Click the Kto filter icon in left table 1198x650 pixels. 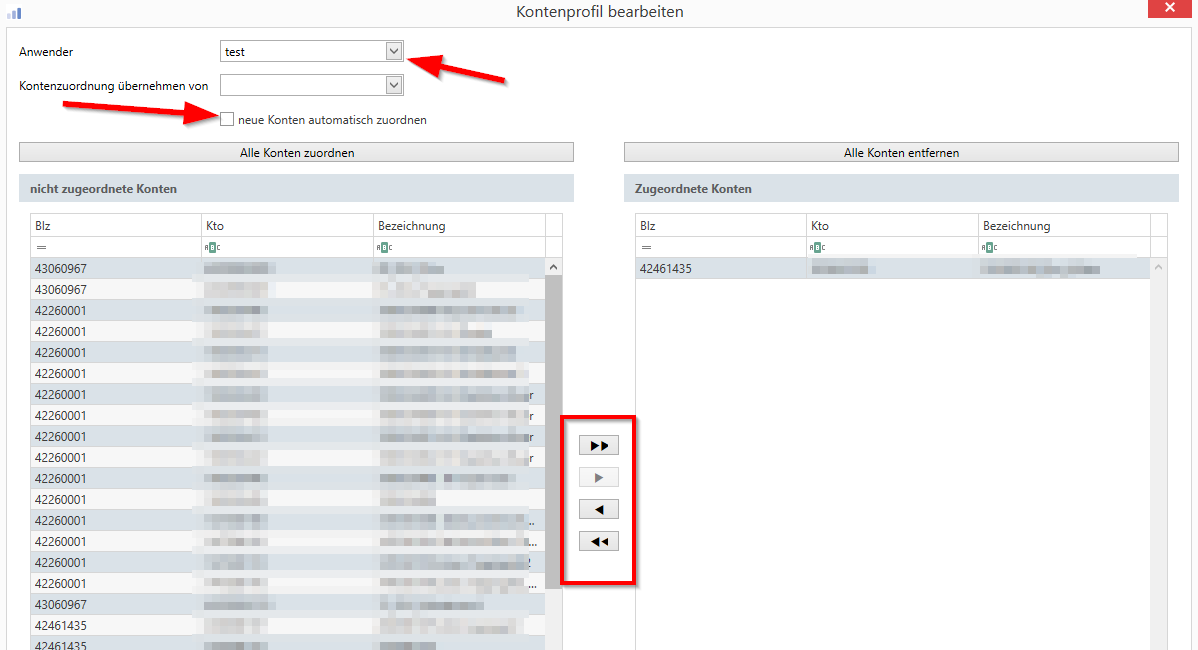click(212, 247)
